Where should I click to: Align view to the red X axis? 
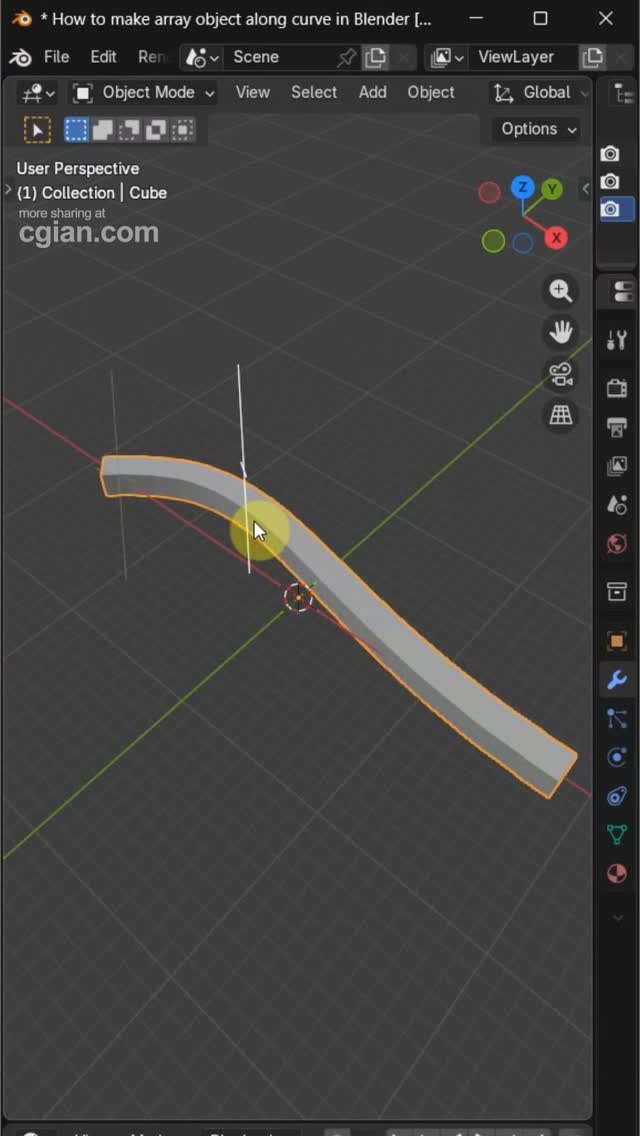click(x=556, y=238)
